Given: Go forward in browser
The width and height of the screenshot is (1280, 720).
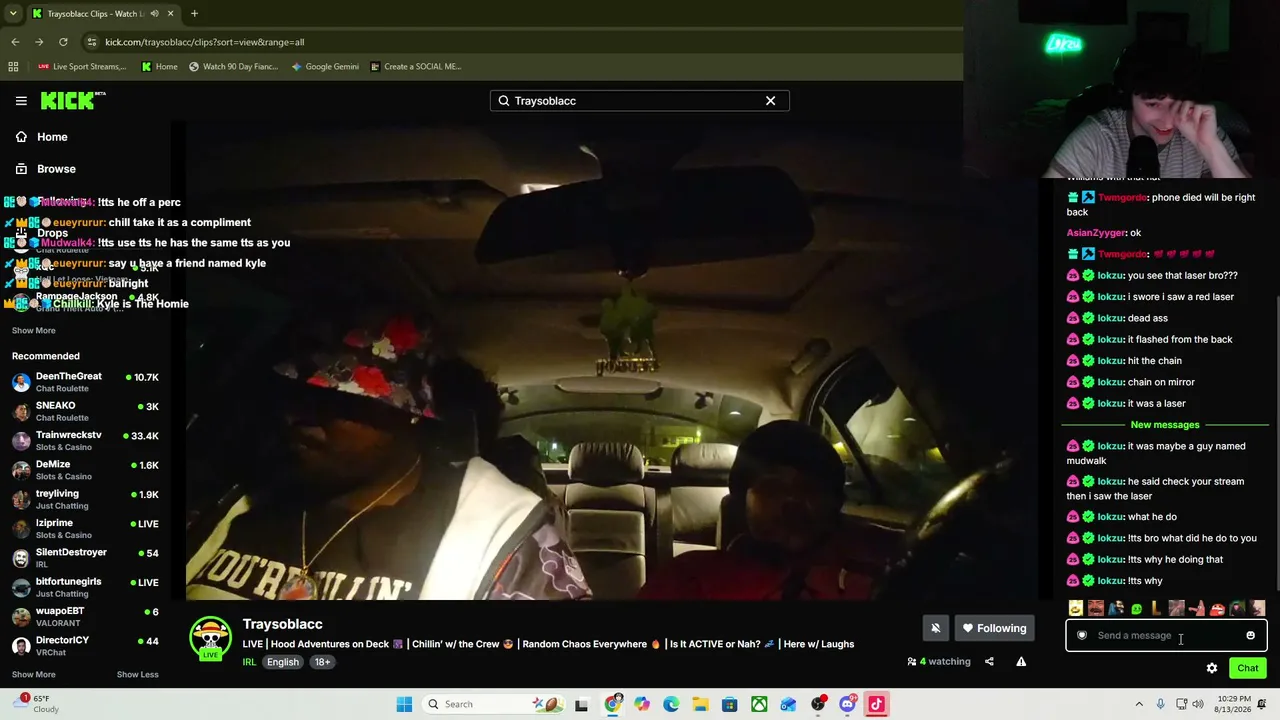Looking at the screenshot, I should [x=39, y=42].
